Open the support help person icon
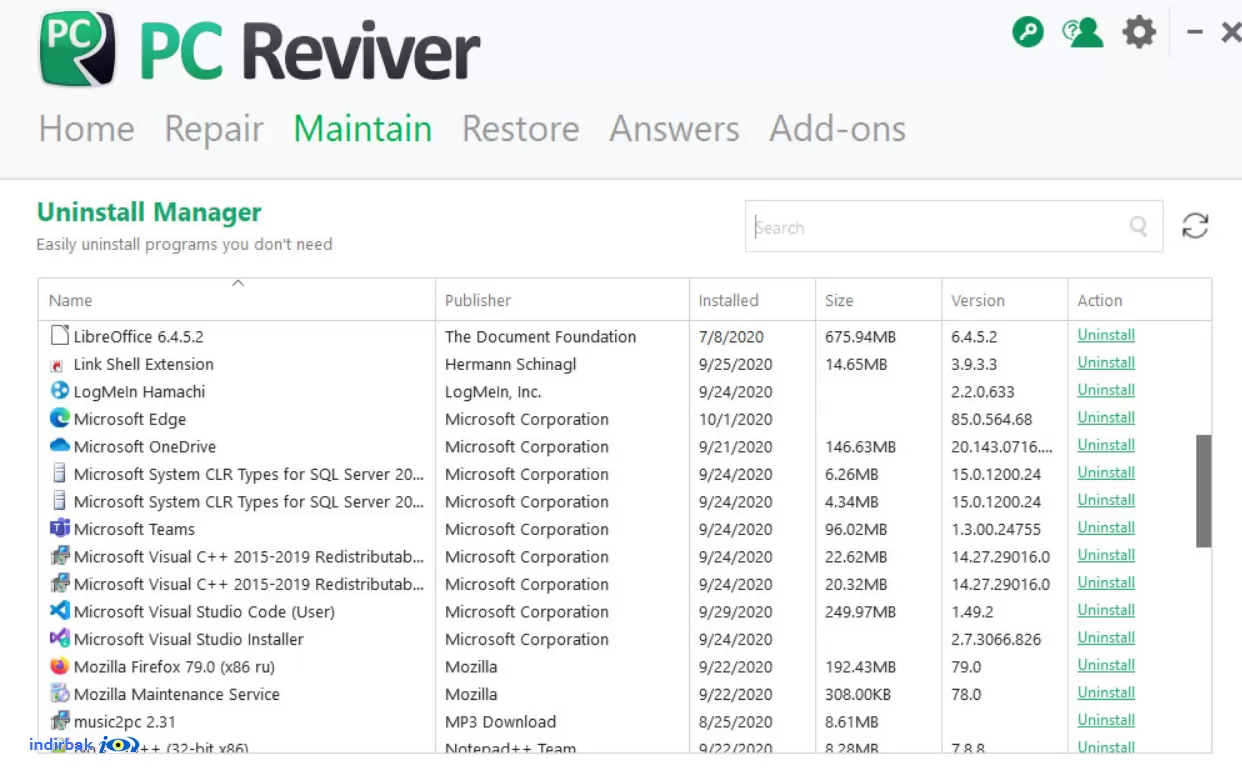Screen dimensions: 1242x773 coord(1082,33)
